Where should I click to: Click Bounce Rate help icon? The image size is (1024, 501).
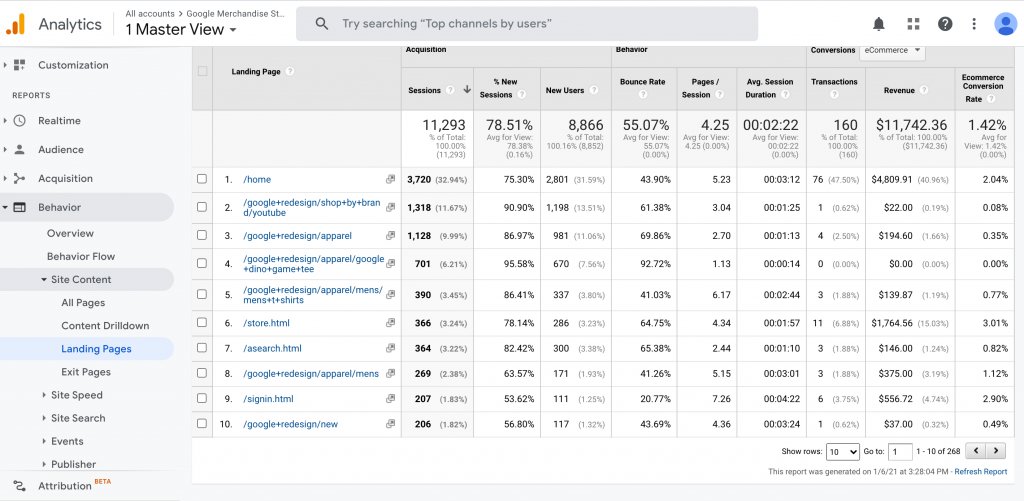pyautogui.click(x=643, y=95)
